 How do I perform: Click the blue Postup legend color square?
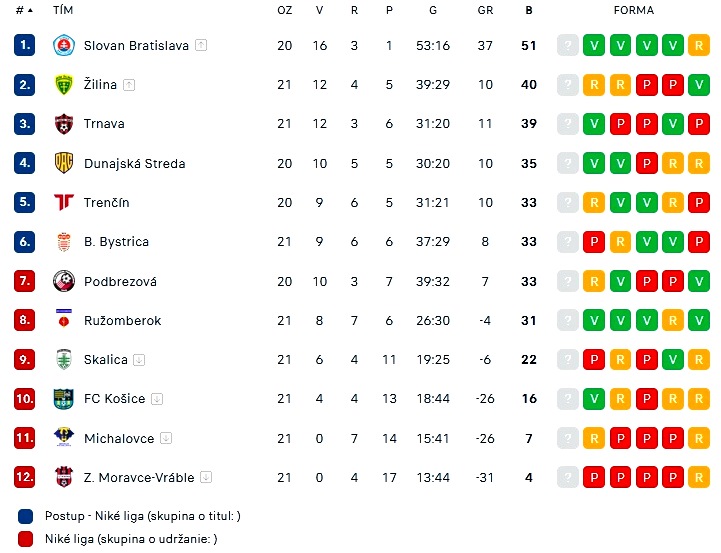tap(25, 516)
